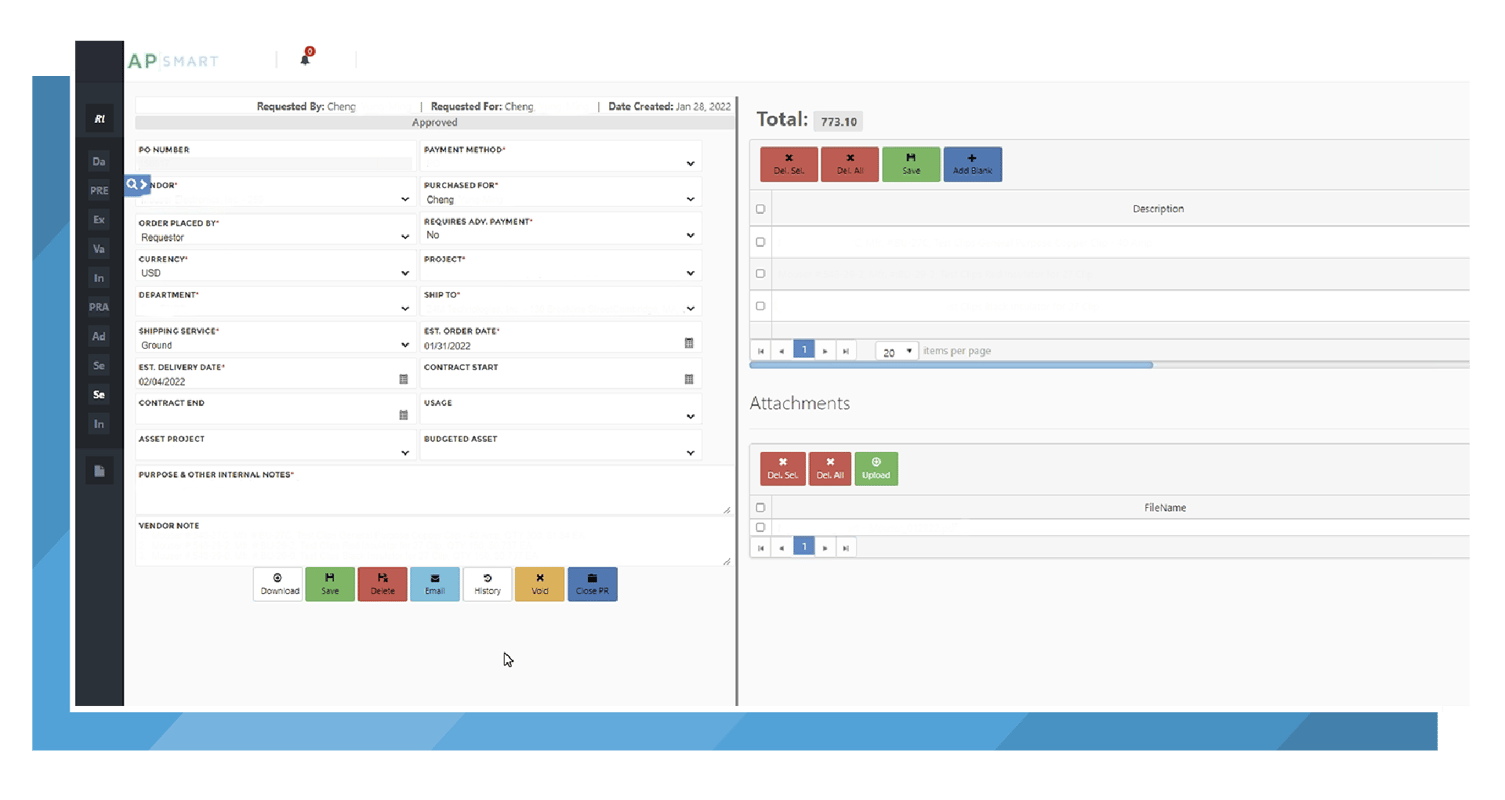
Task: Open the History button
Action: pyautogui.click(x=487, y=584)
